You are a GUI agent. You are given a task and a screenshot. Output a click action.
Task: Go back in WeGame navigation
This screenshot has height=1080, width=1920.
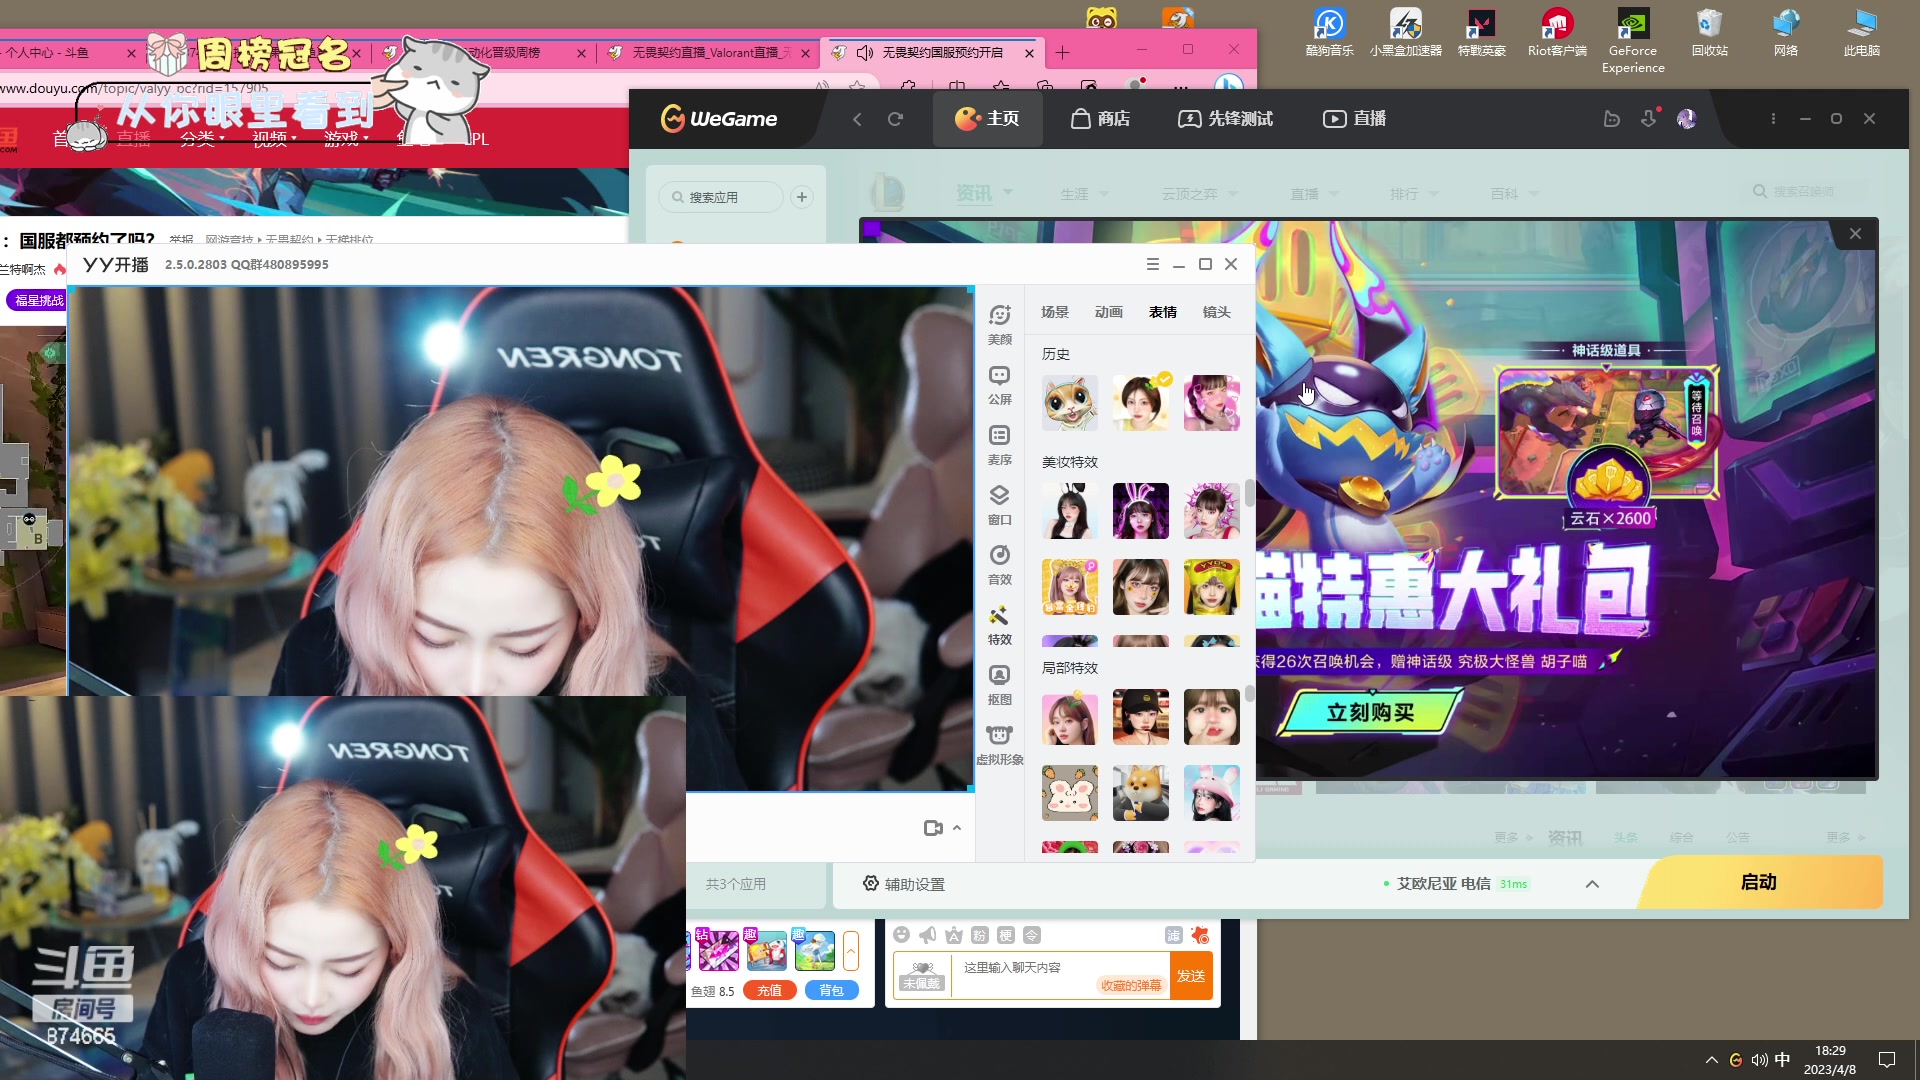pos(857,119)
